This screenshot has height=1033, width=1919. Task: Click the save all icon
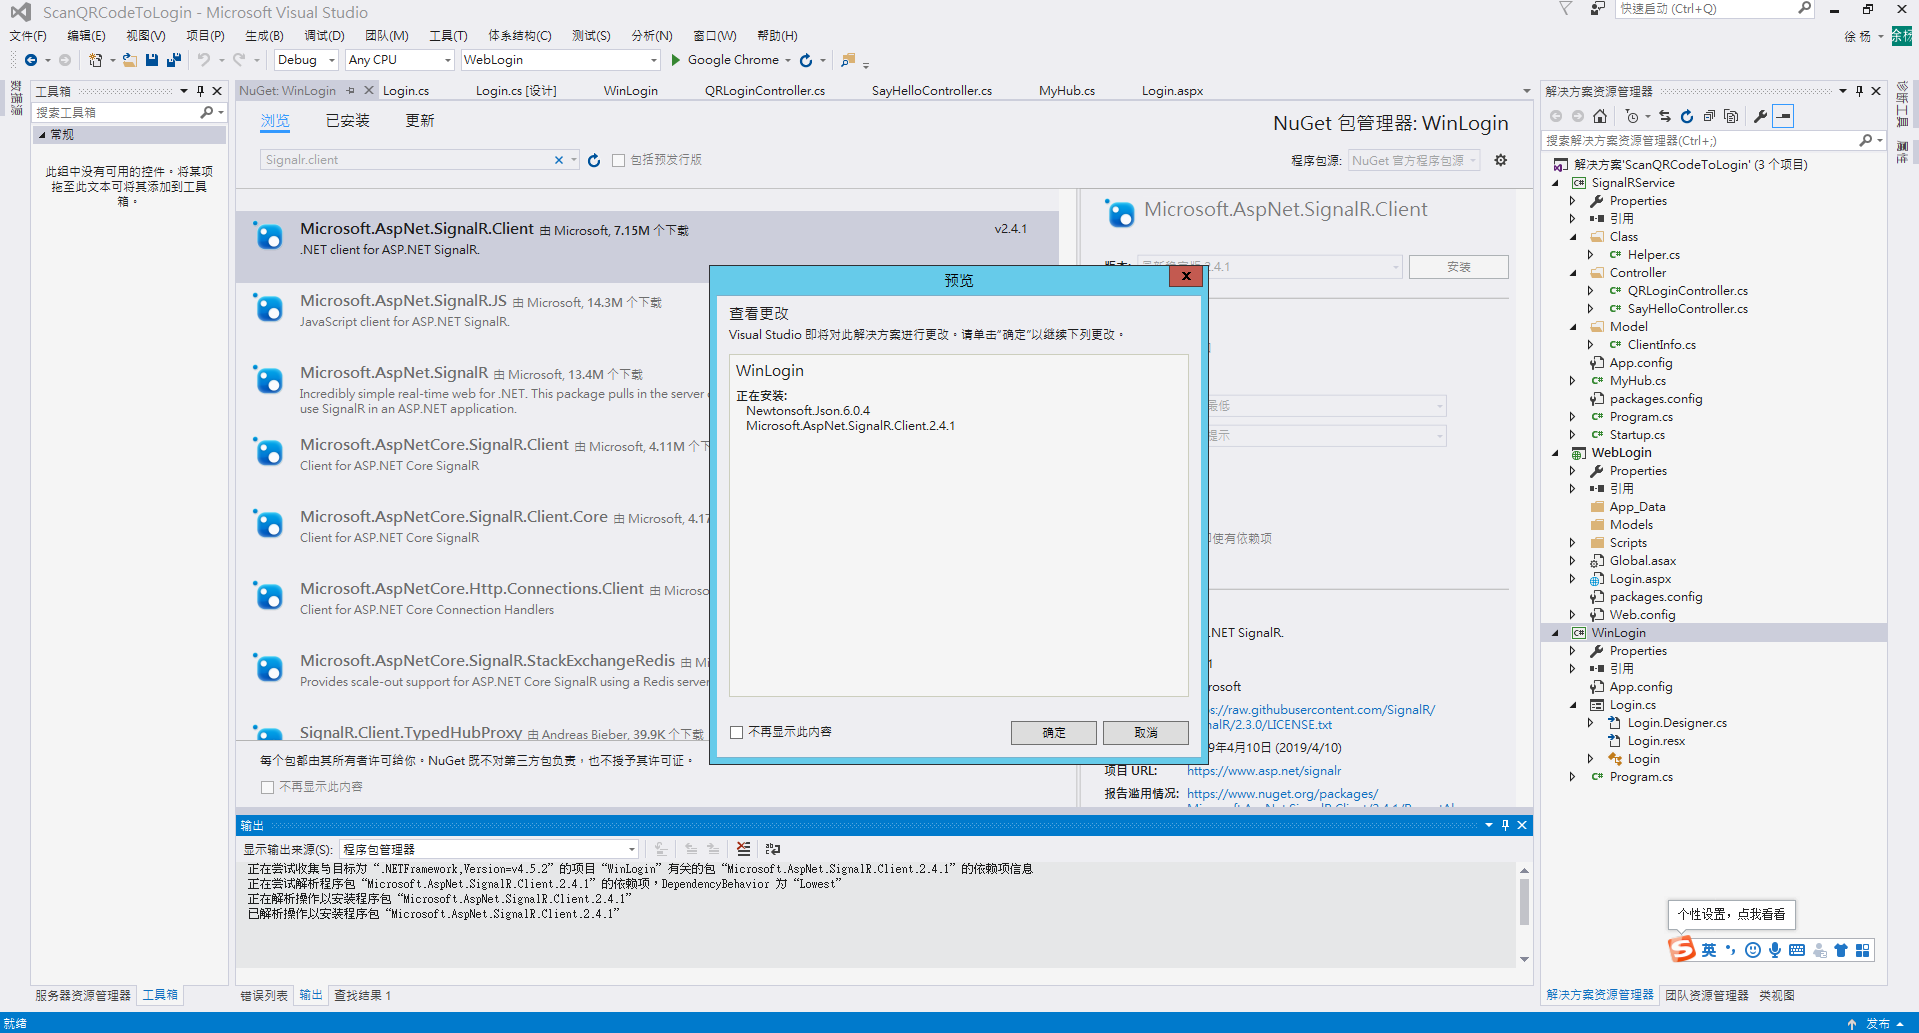pos(174,60)
